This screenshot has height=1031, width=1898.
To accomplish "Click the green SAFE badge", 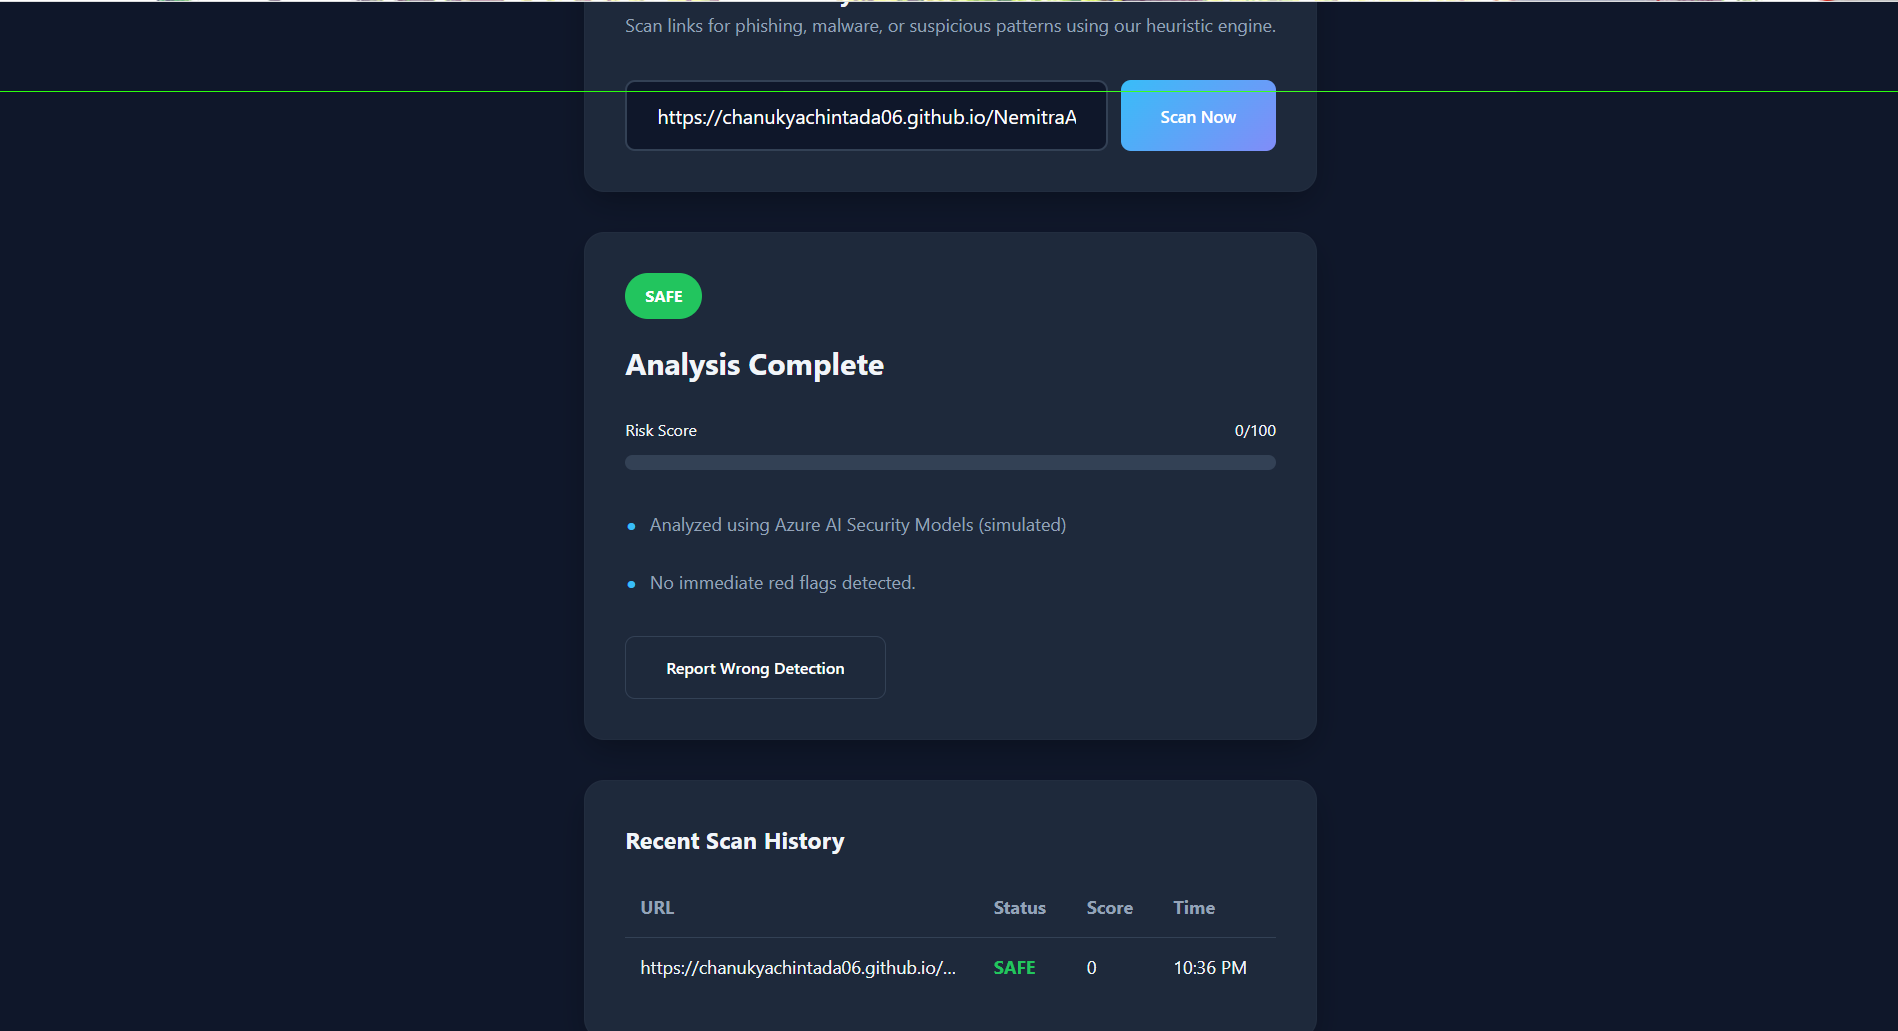I will tap(663, 296).
